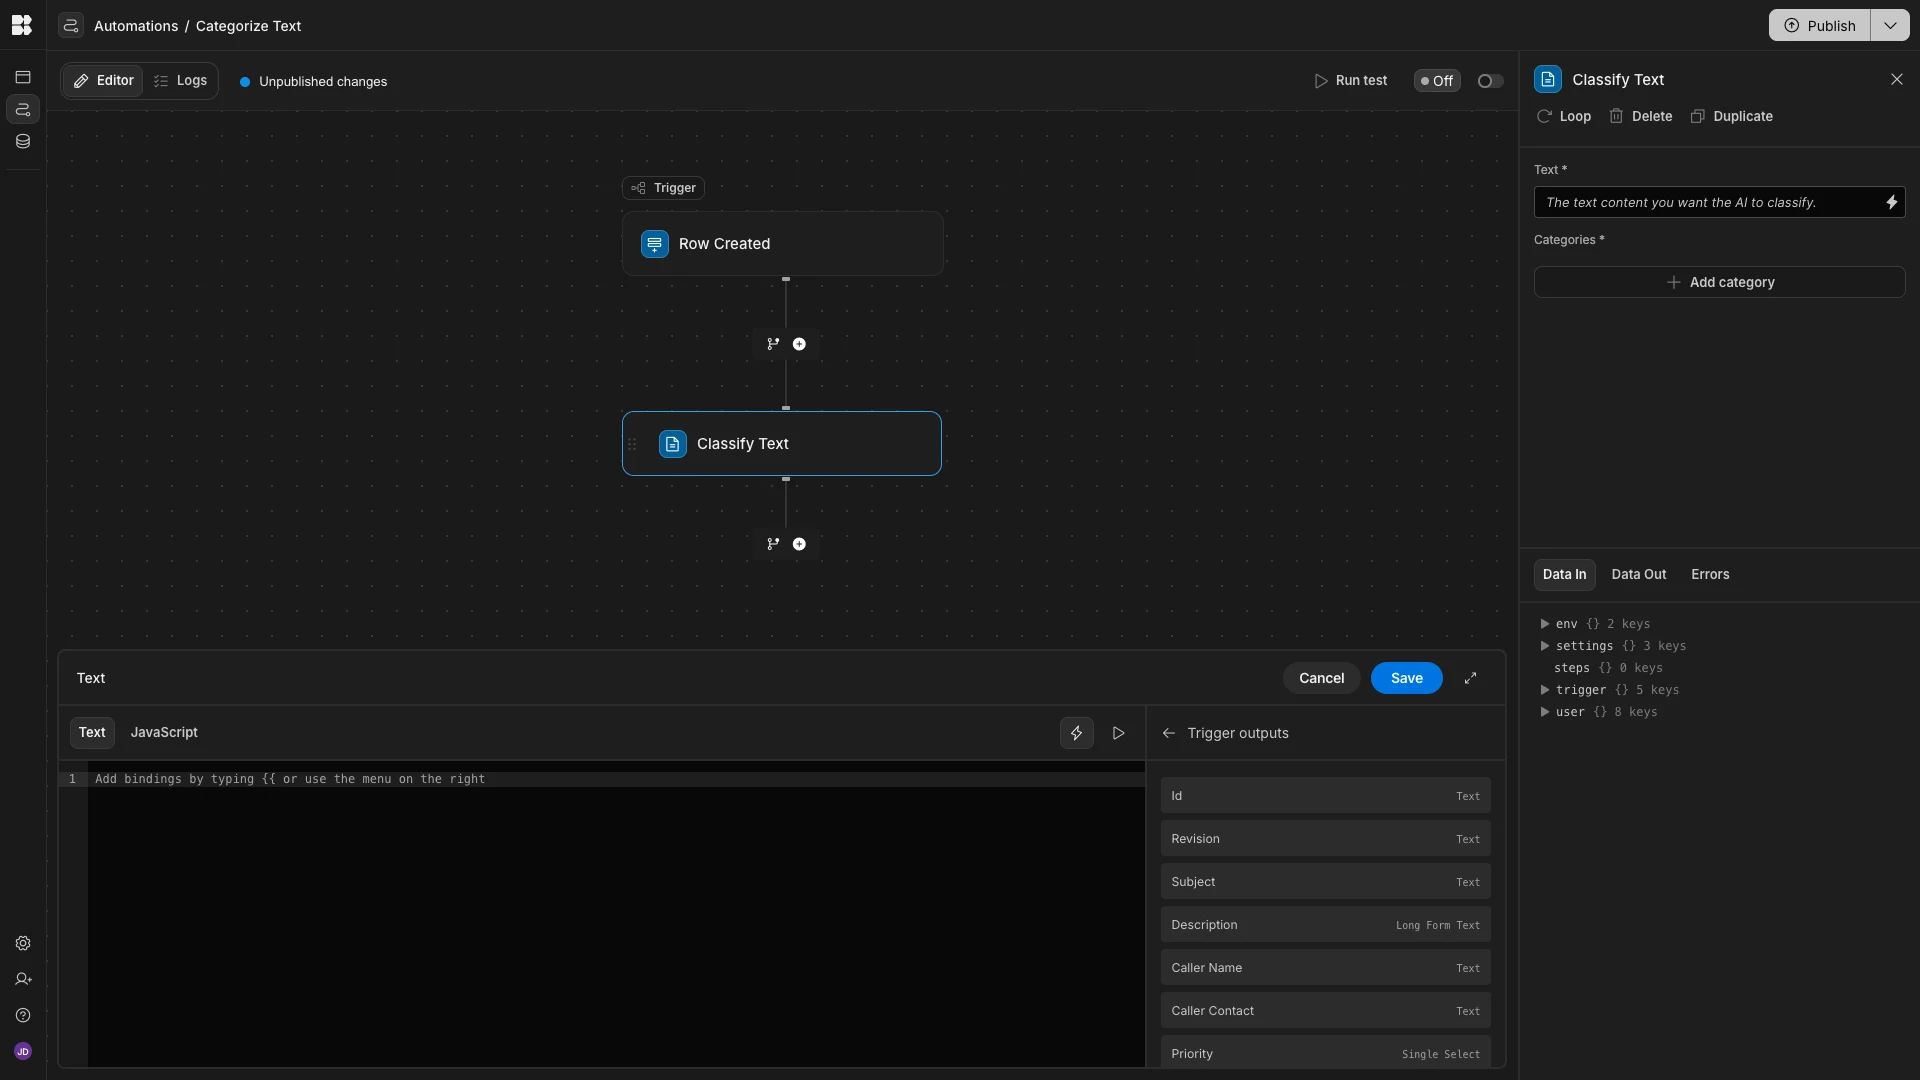Screen dimensions: 1920x1080
Task: Enable Loop on the Classify Text step
Action: coord(1563,116)
